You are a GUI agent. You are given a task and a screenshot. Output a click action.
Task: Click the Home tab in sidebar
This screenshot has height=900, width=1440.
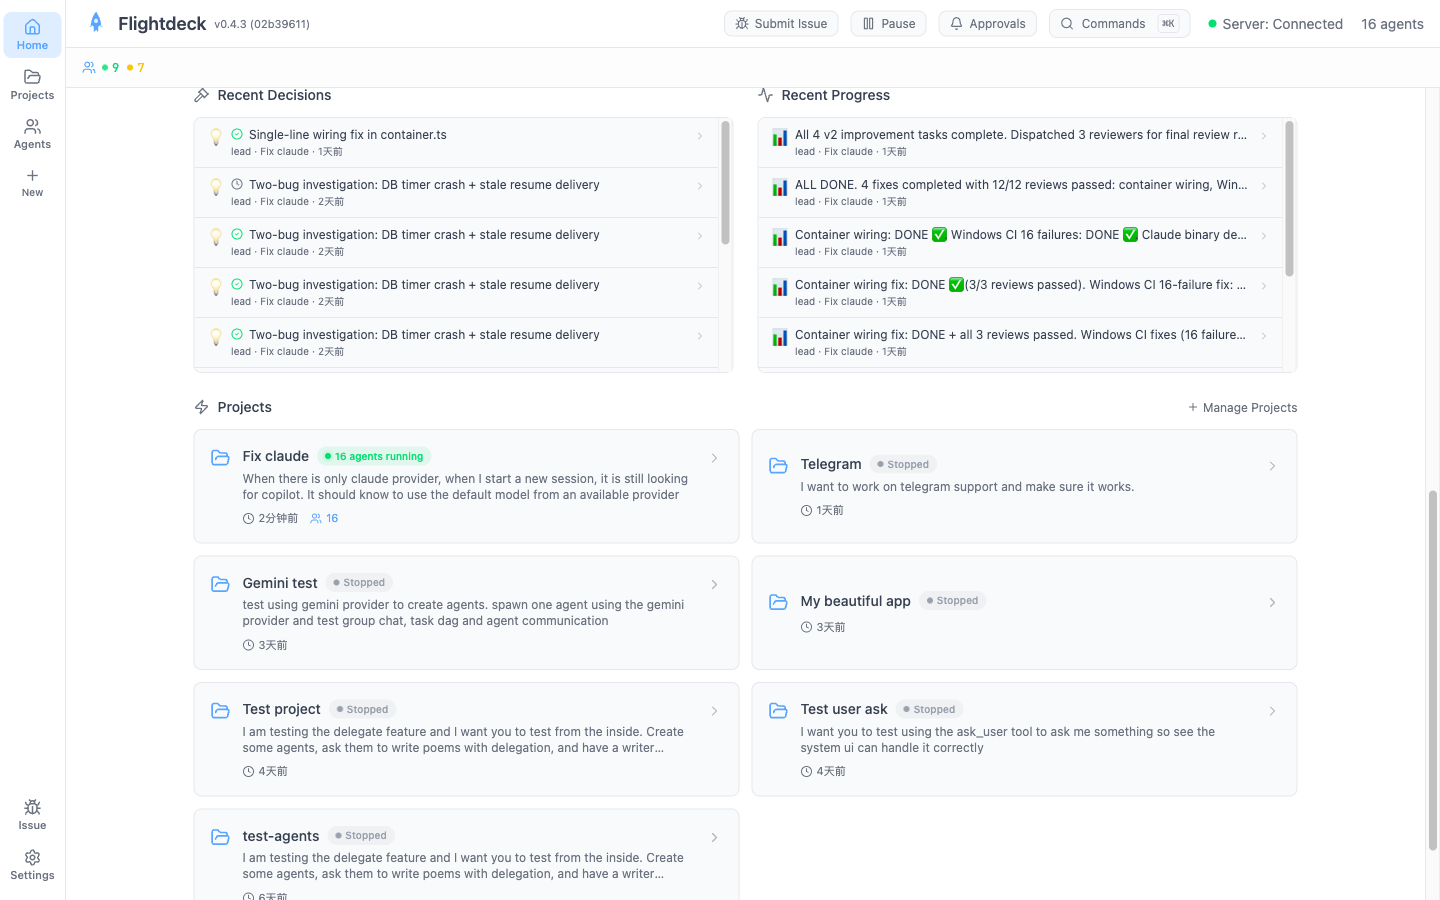(32, 34)
